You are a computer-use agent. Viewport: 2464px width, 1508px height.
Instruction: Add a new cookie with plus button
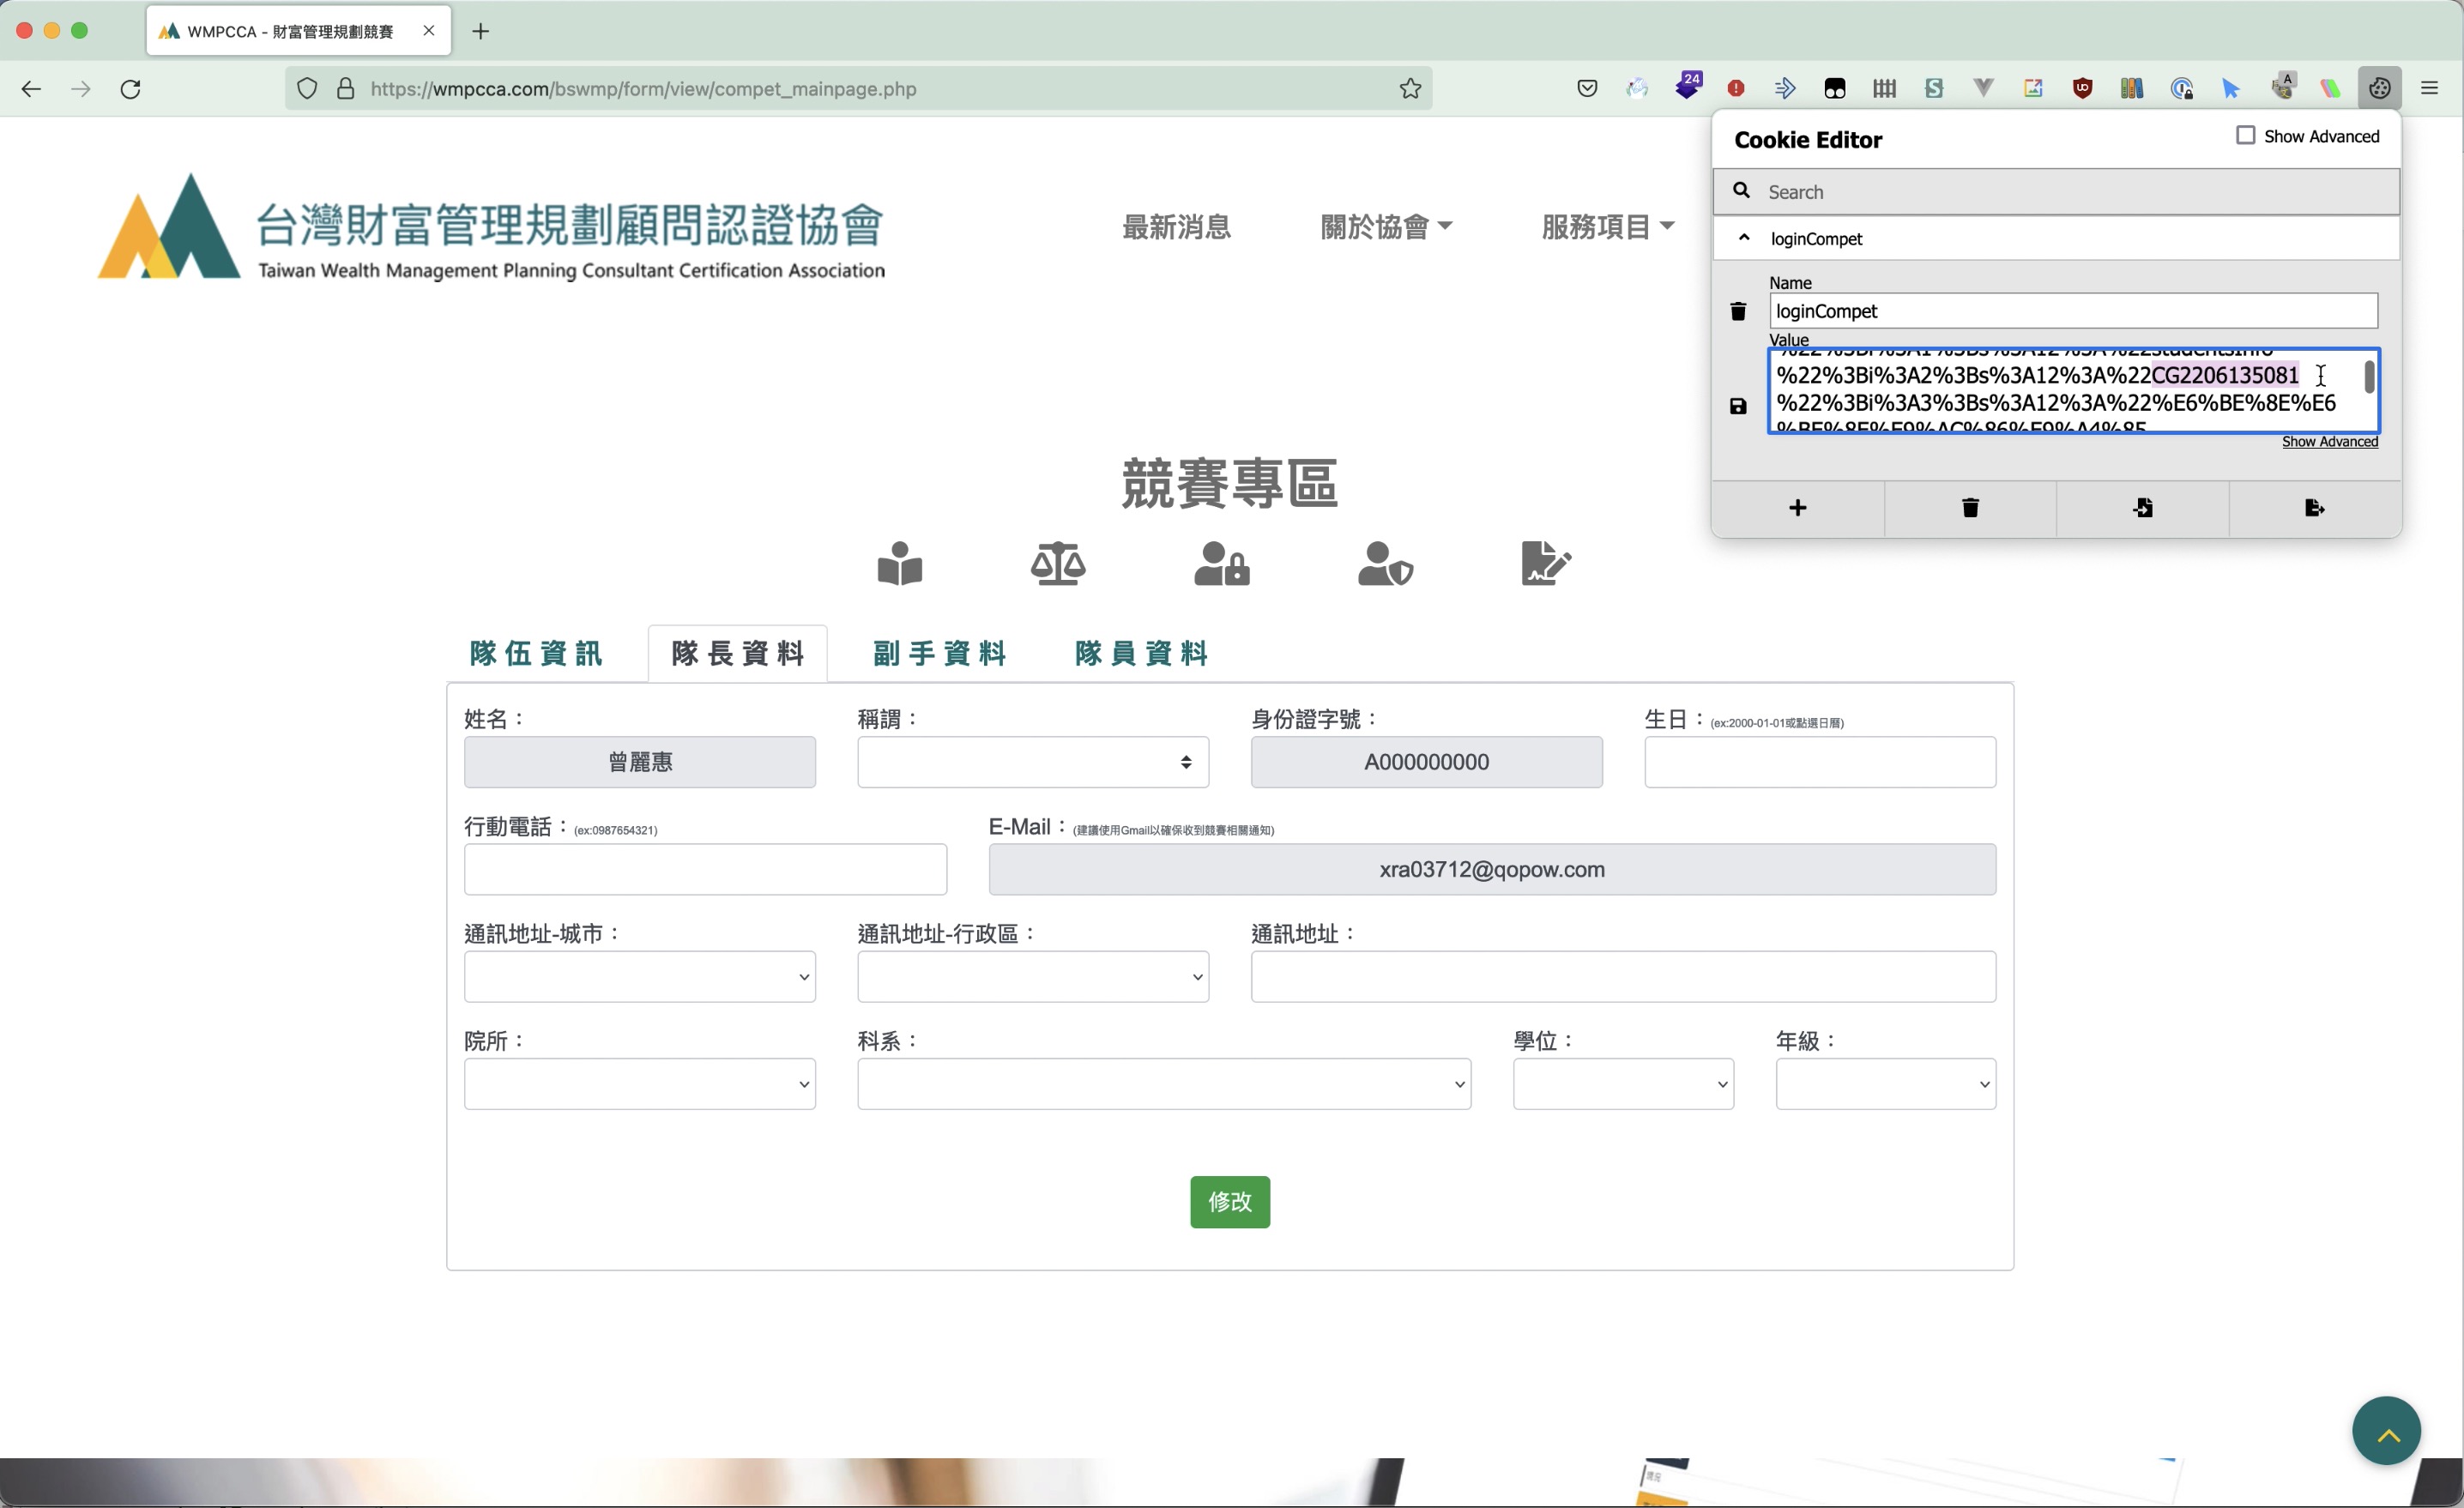[x=1798, y=508]
